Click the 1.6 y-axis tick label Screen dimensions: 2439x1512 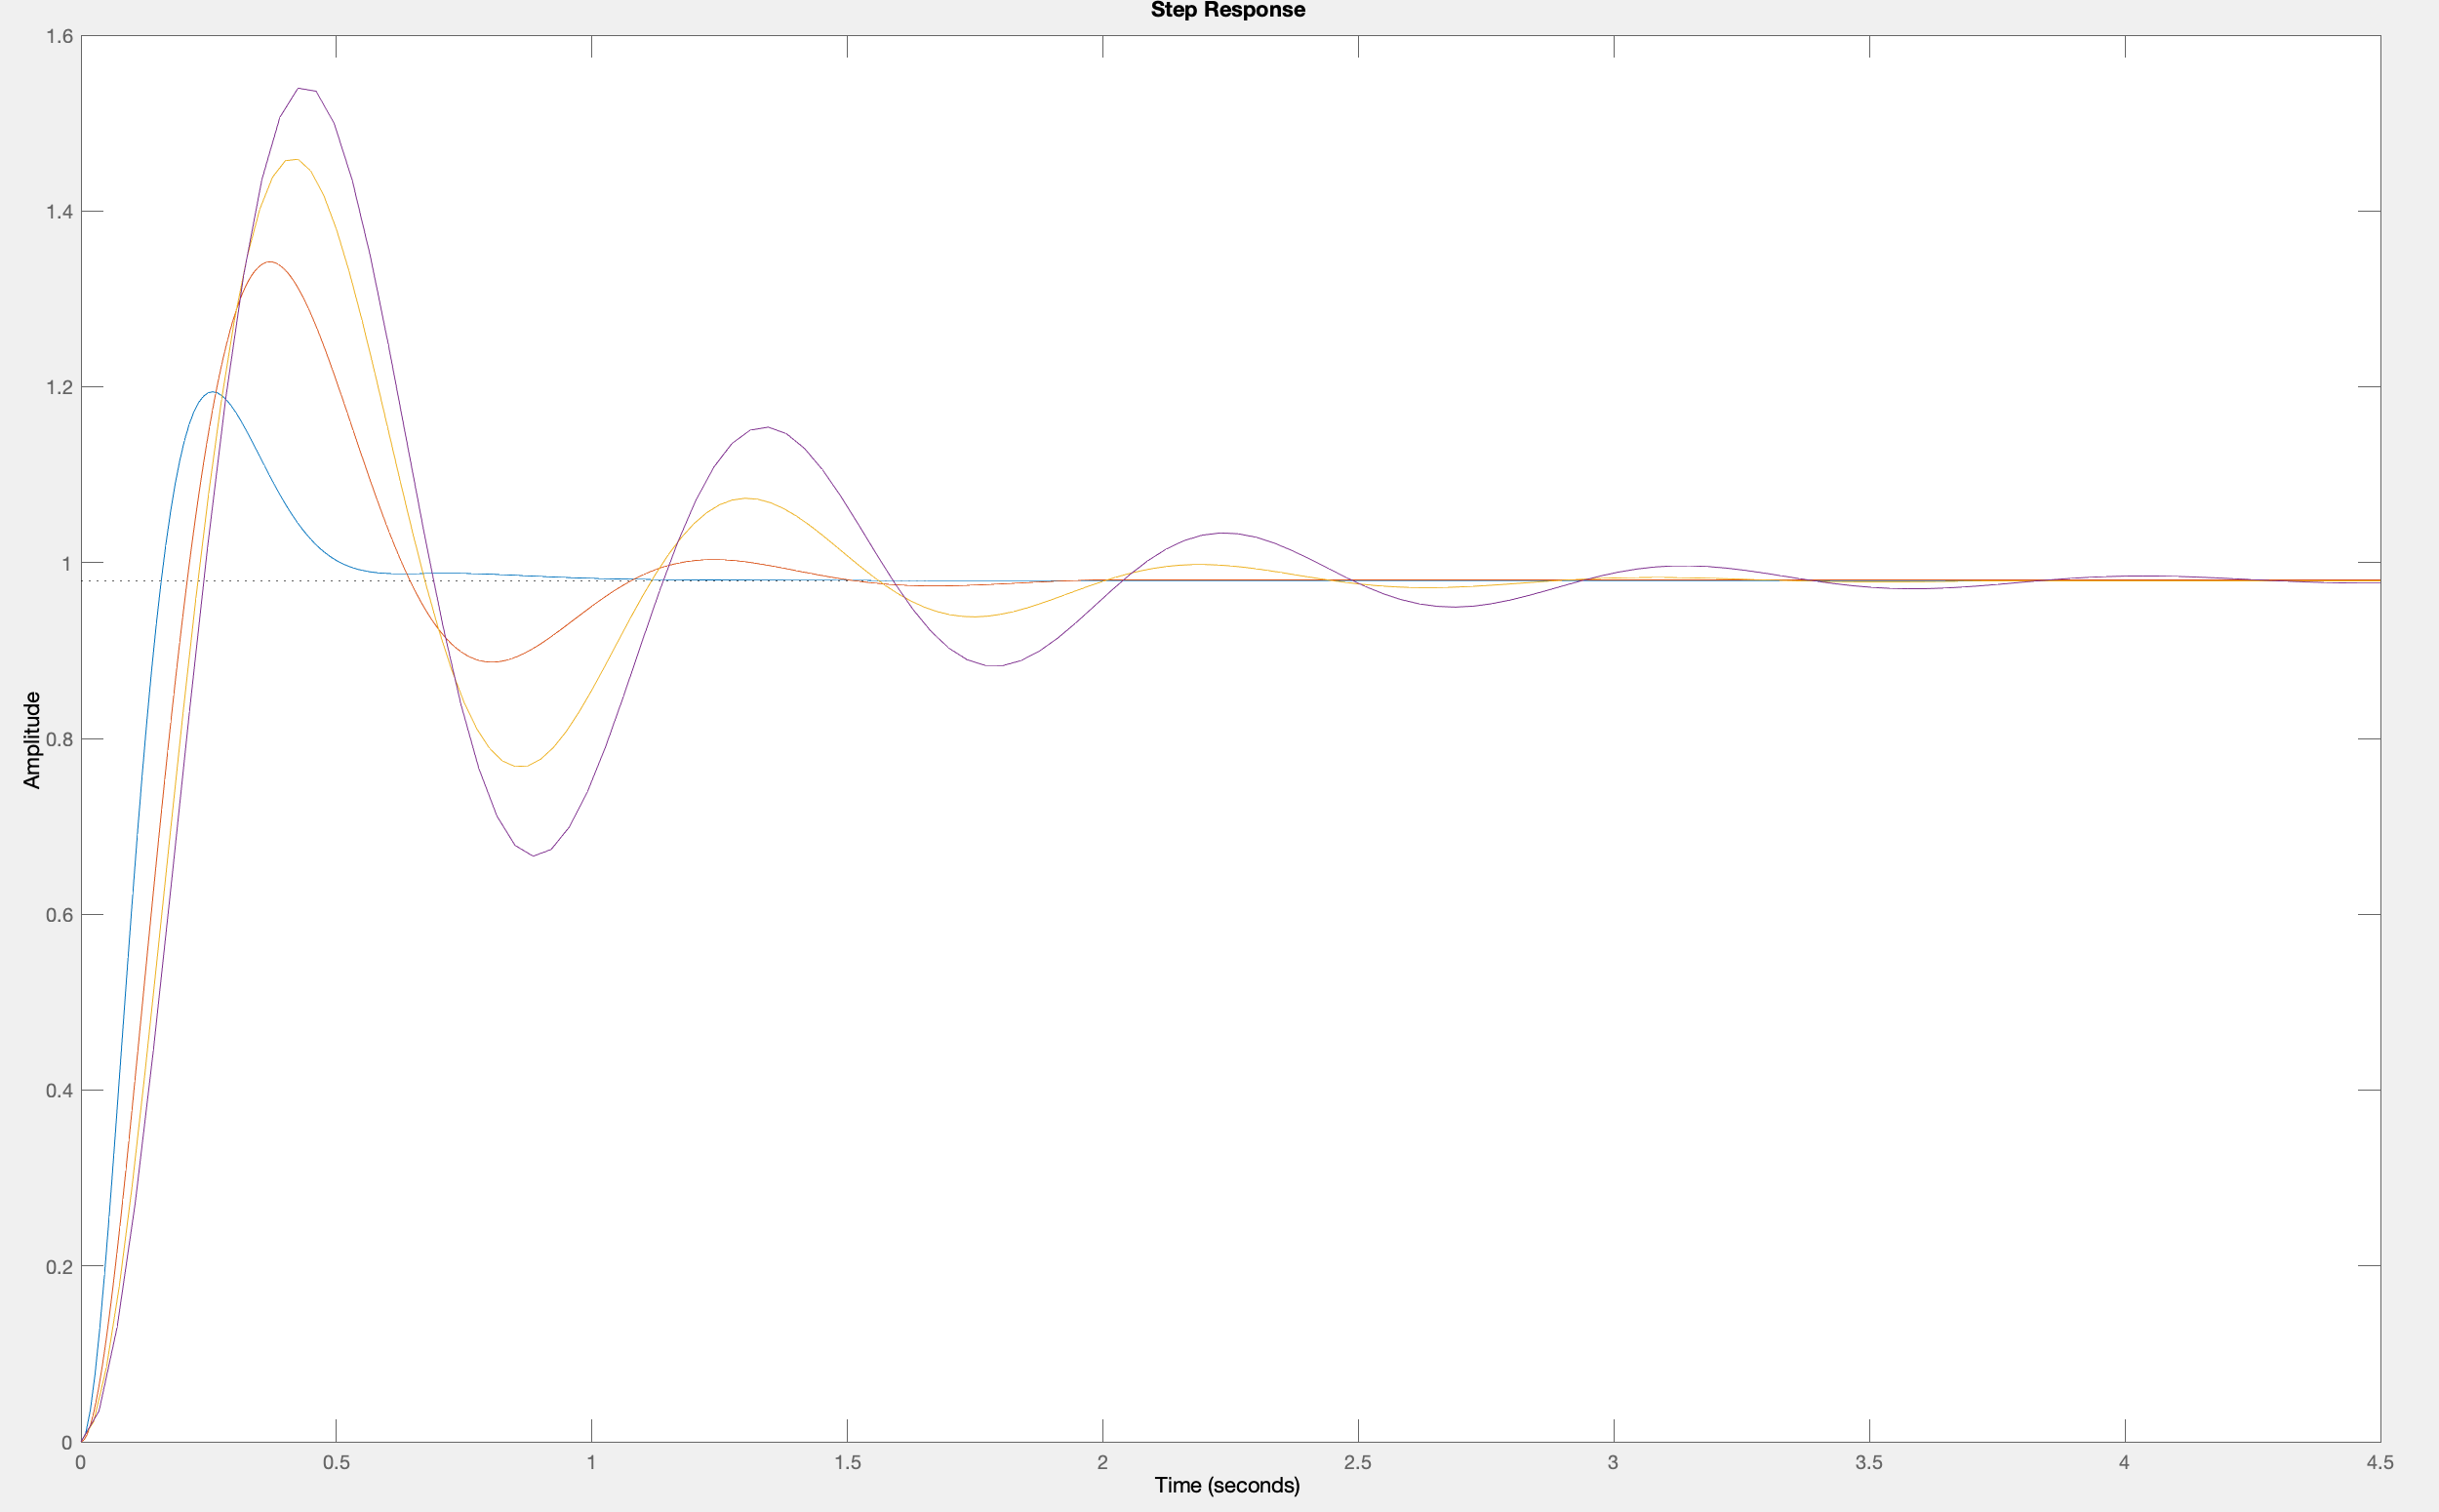click(59, 36)
